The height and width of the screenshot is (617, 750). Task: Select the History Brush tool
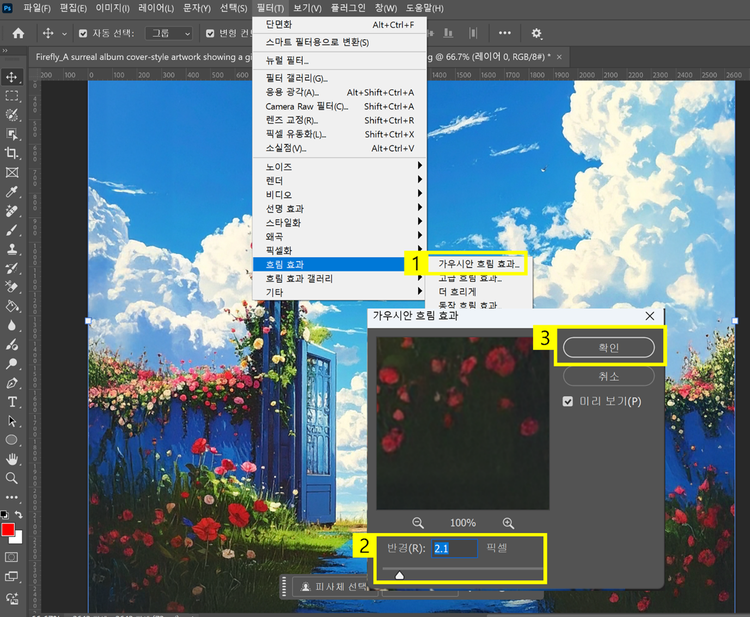11,268
